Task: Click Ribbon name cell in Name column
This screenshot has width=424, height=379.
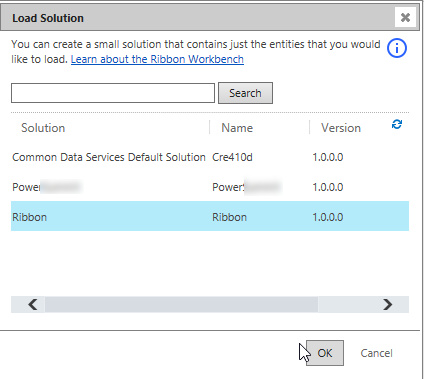Action: pyautogui.click(x=229, y=217)
